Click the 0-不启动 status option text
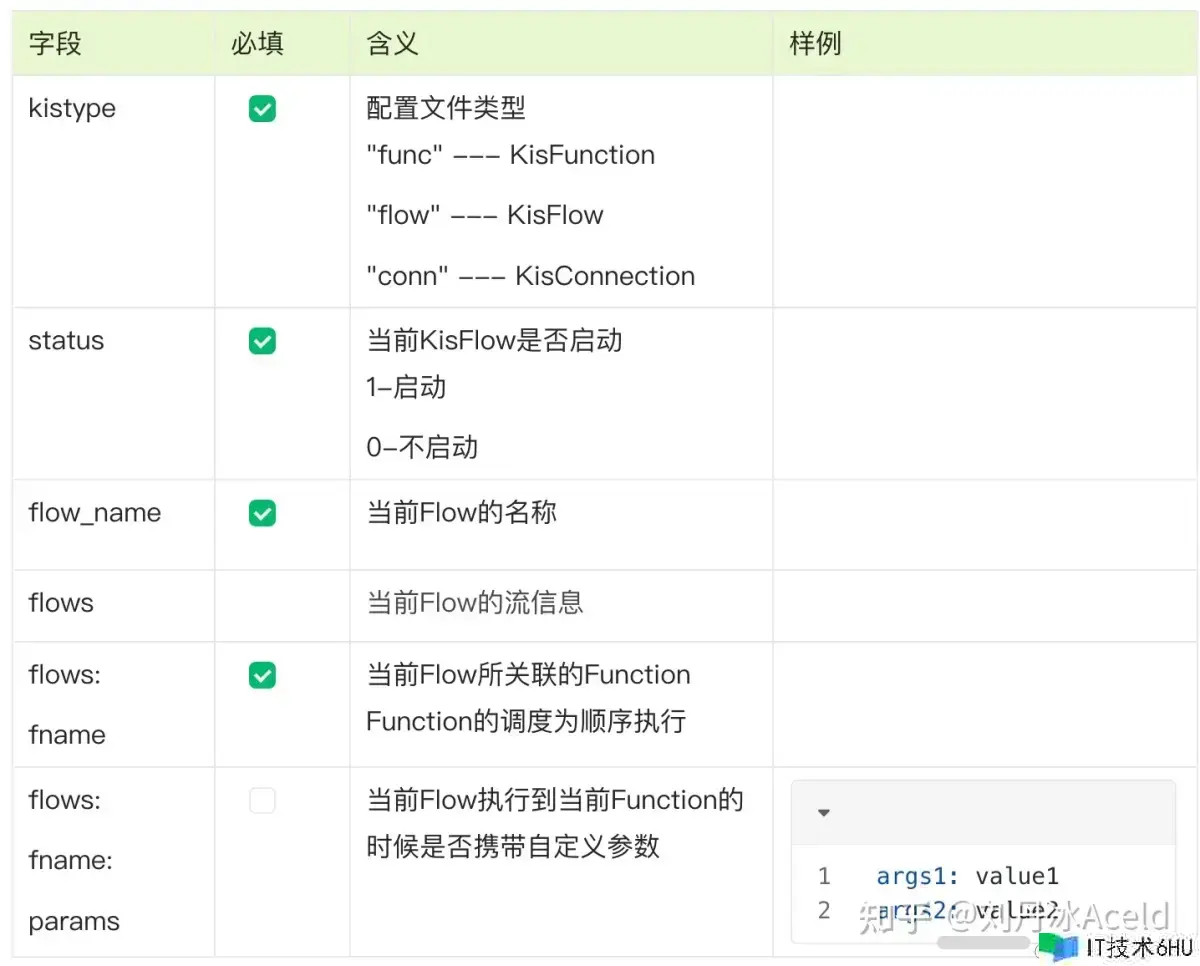Image resolution: width=1200 pixels, height=966 pixels. pyautogui.click(x=422, y=447)
